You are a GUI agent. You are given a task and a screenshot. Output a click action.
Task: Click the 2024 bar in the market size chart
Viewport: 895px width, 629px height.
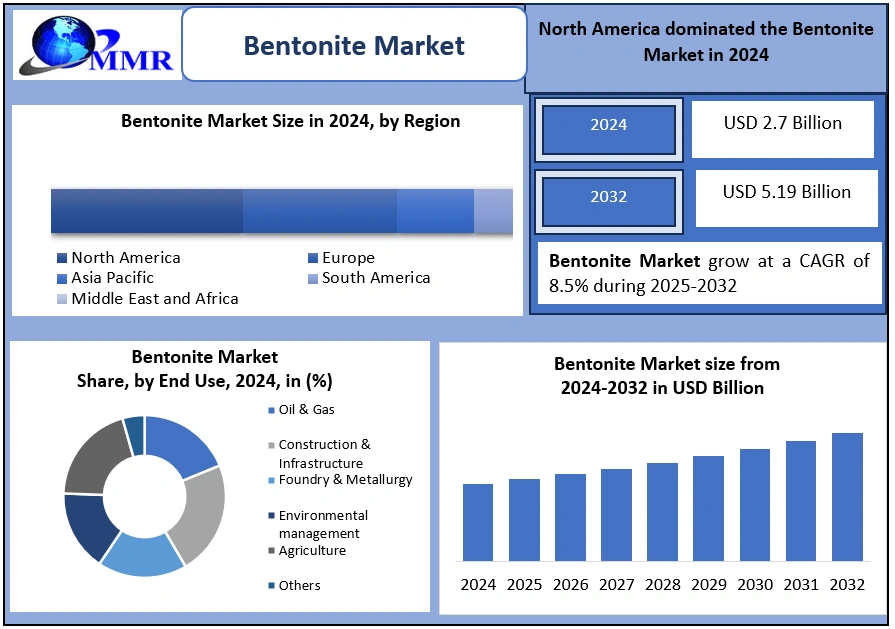coord(478,521)
